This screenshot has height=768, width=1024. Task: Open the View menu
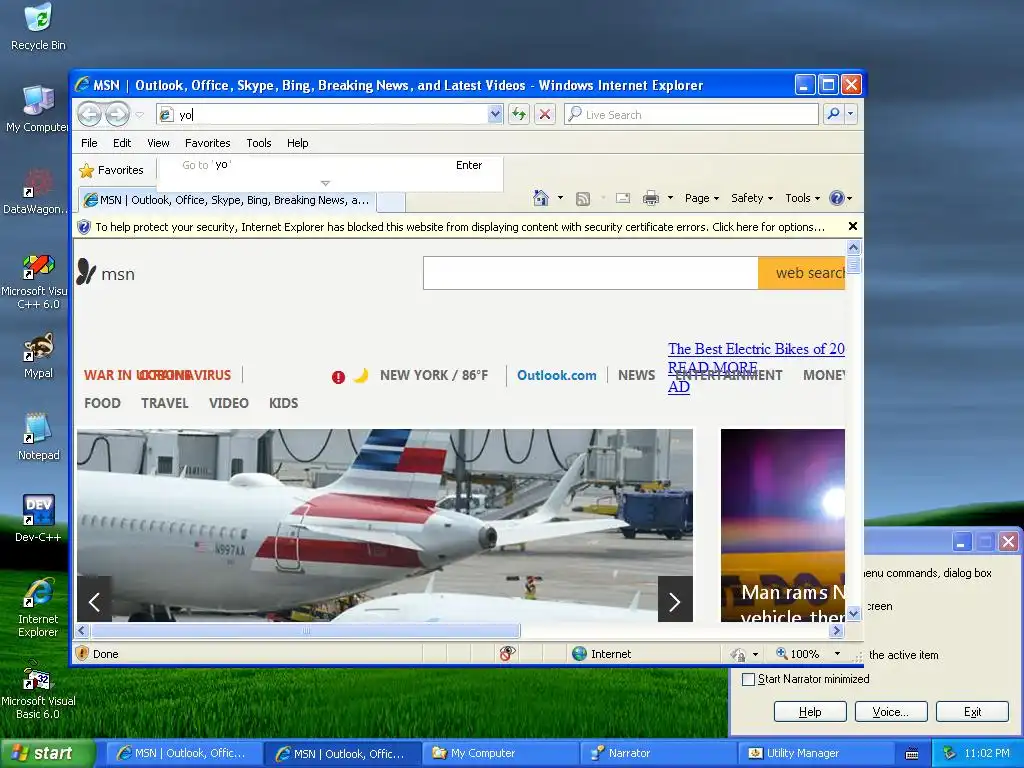158,143
